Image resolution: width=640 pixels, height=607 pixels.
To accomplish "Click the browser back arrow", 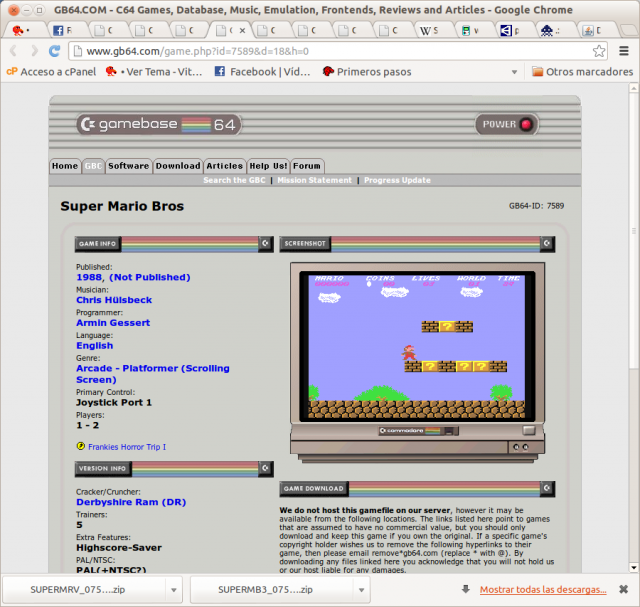I will click(13, 51).
